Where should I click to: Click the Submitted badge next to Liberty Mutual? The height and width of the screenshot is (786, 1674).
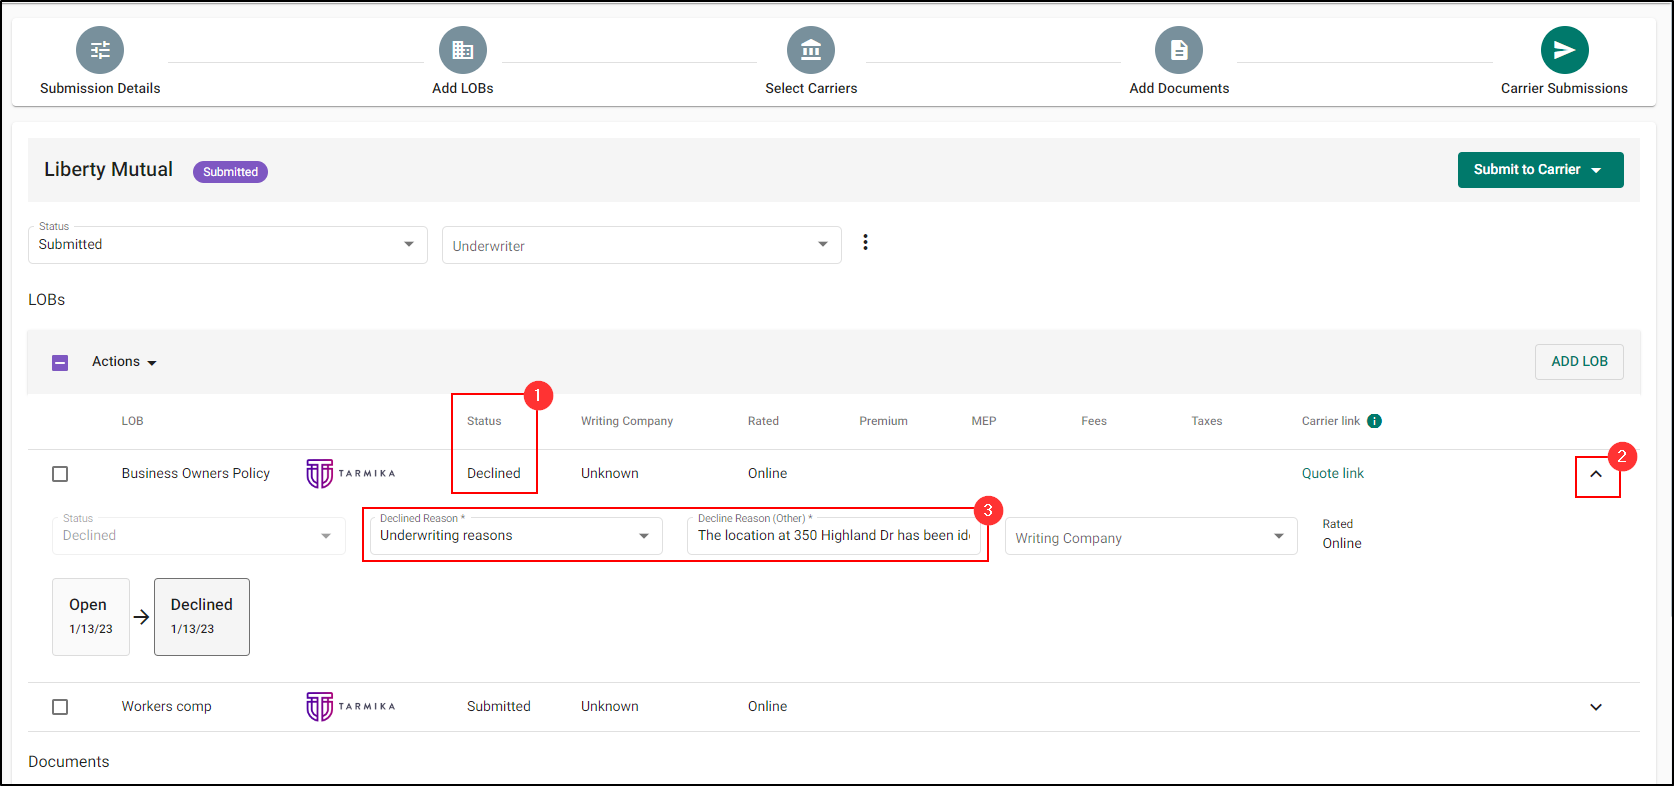click(x=230, y=172)
